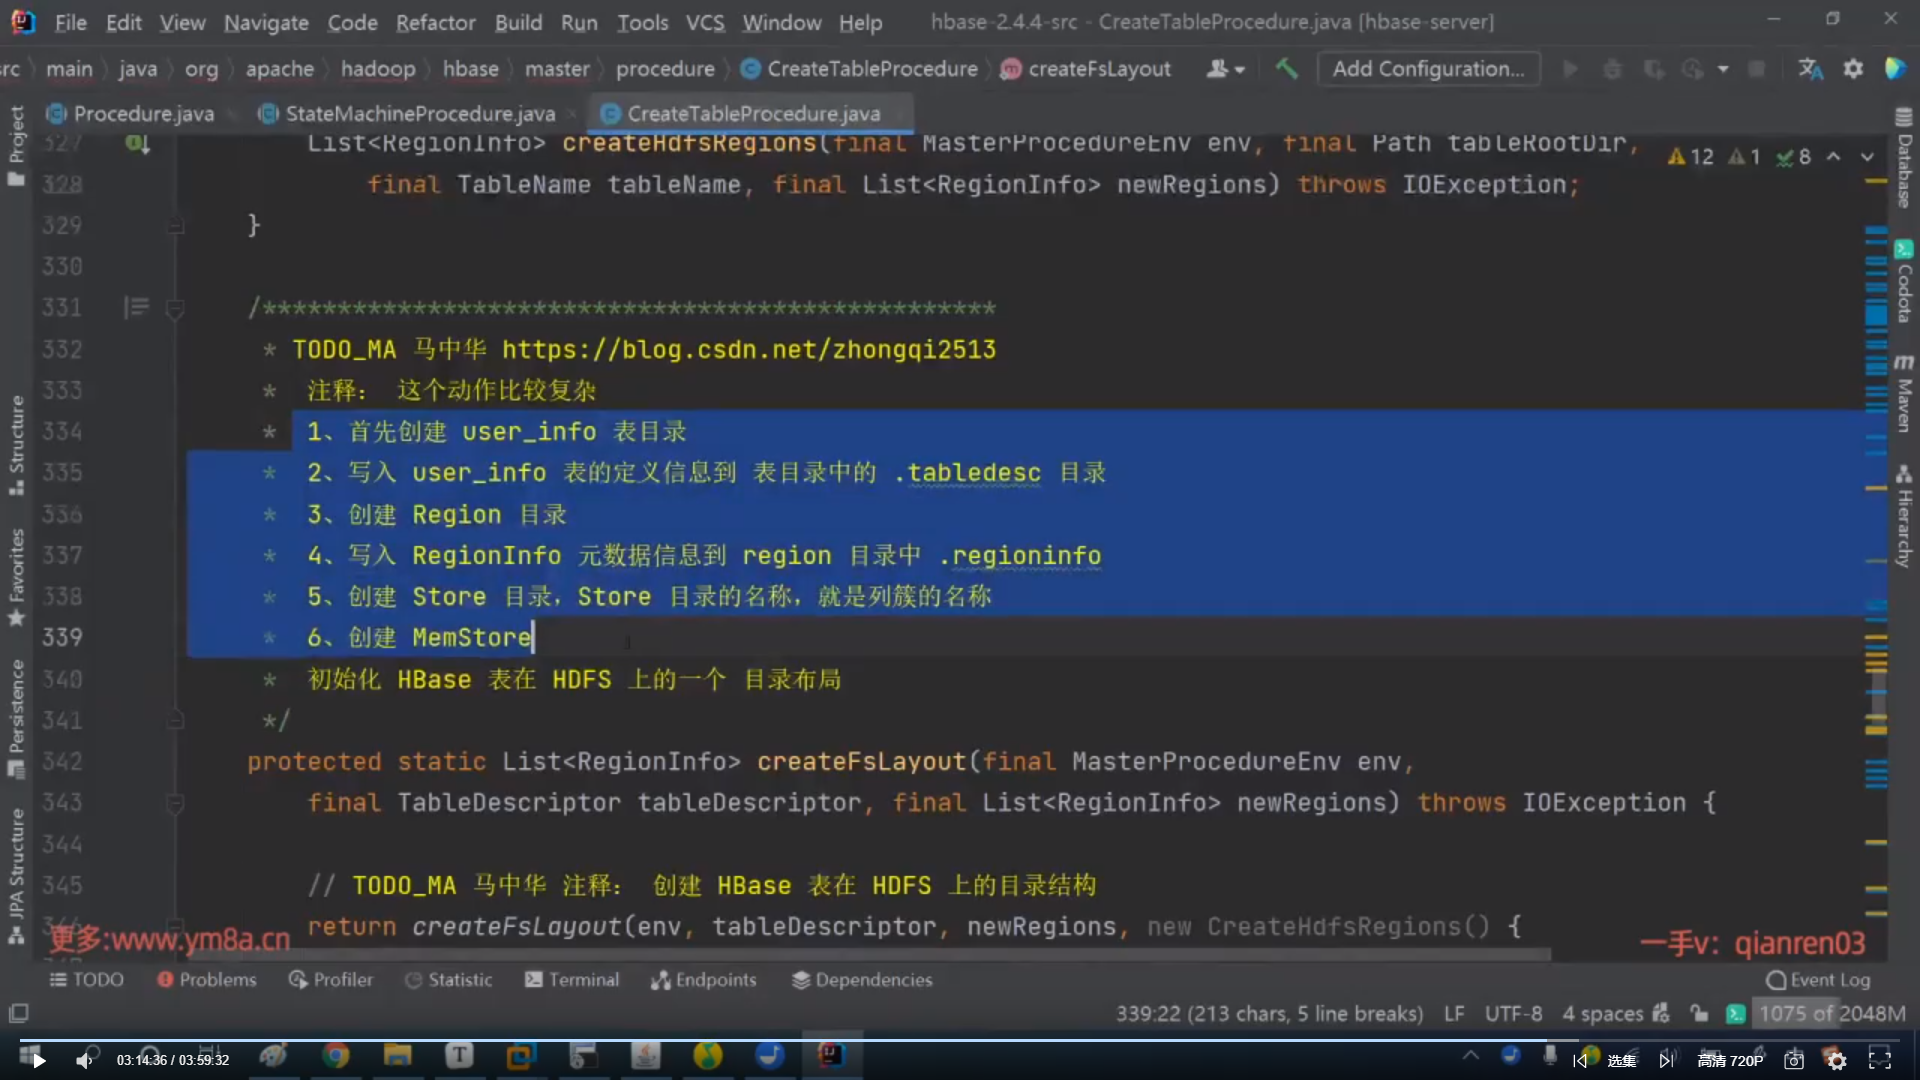
Task: Open the UTF-8 encoding selector
Action: tap(1513, 1014)
